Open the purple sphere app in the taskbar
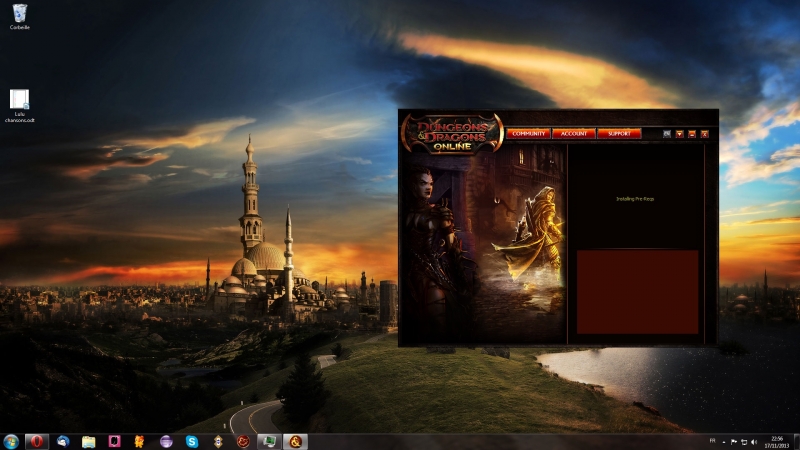The width and height of the screenshot is (800, 450). point(166,441)
